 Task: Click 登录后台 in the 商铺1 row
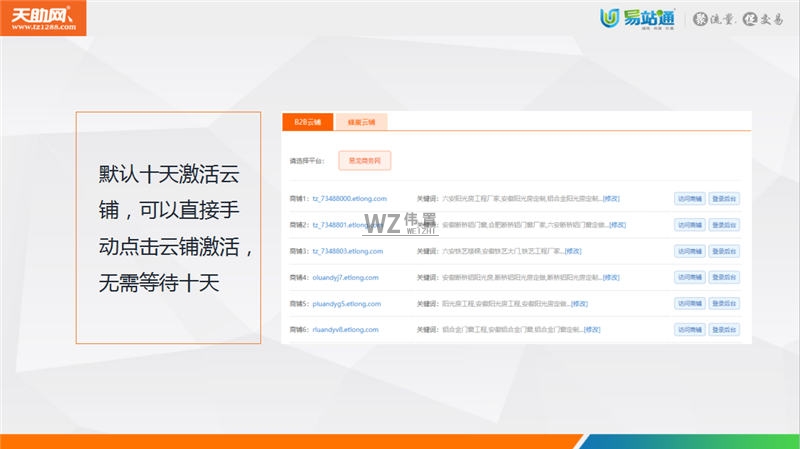tap(724, 198)
